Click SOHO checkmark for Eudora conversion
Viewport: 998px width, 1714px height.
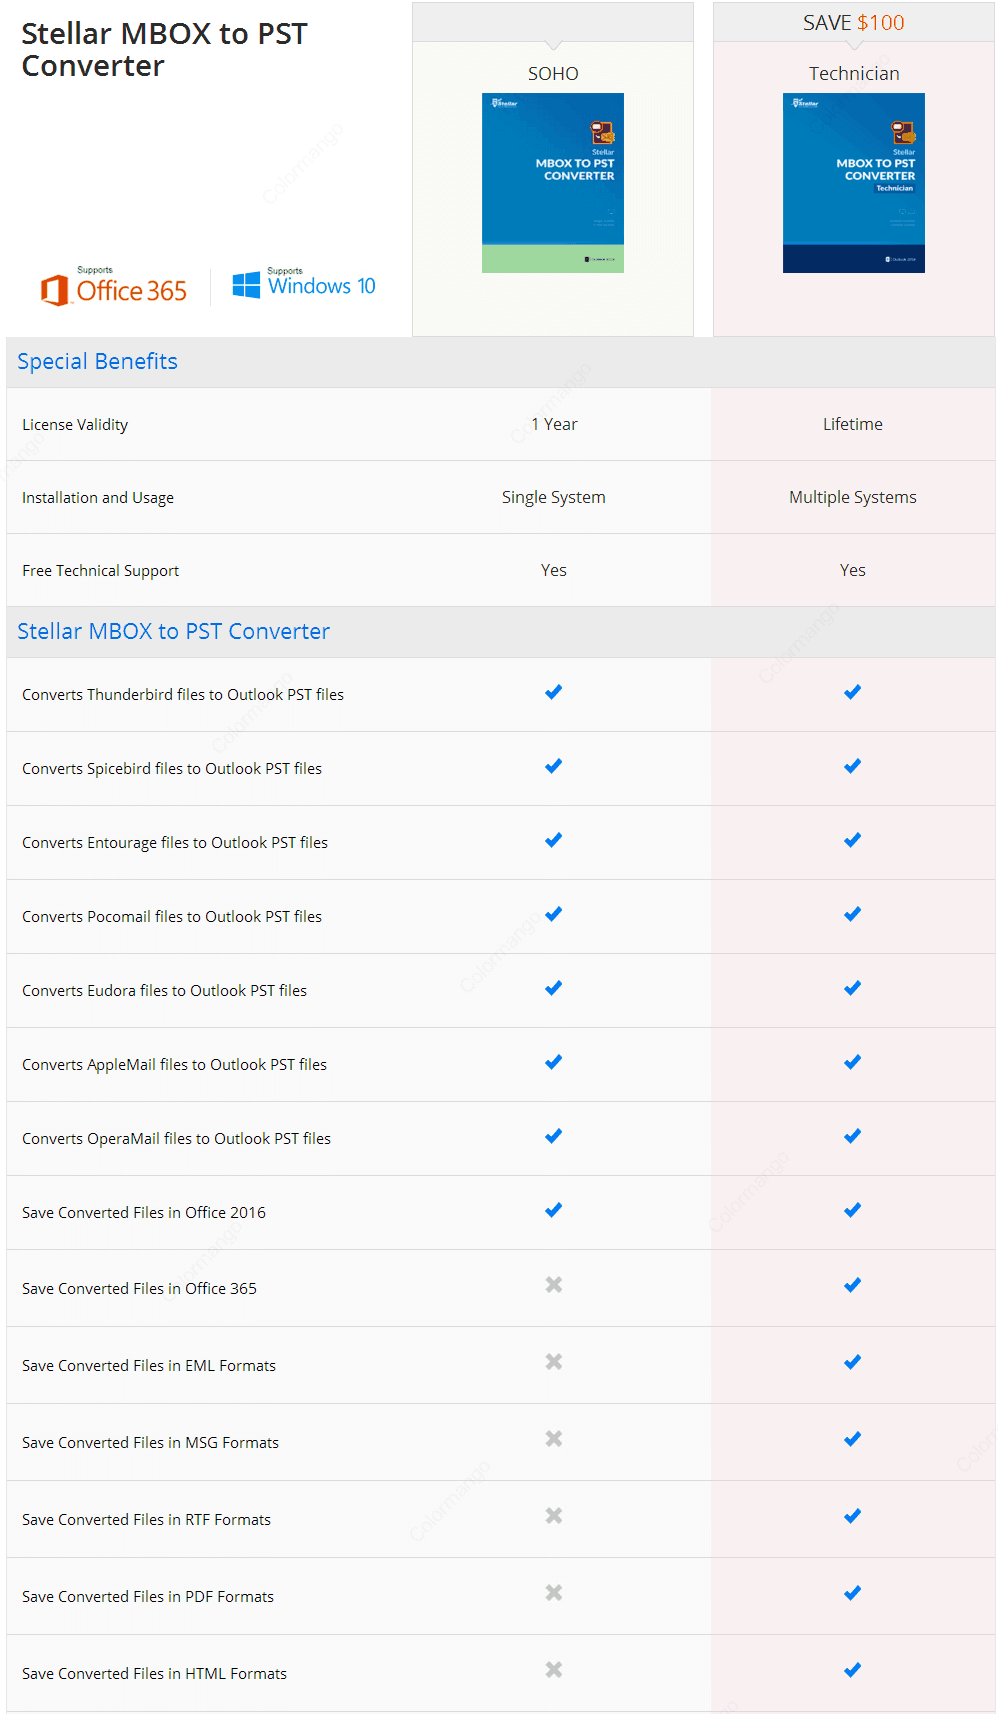[553, 988]
